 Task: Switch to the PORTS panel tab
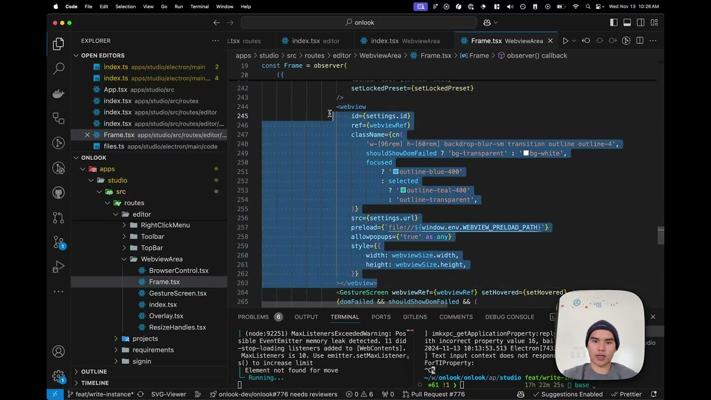point(381,317)
